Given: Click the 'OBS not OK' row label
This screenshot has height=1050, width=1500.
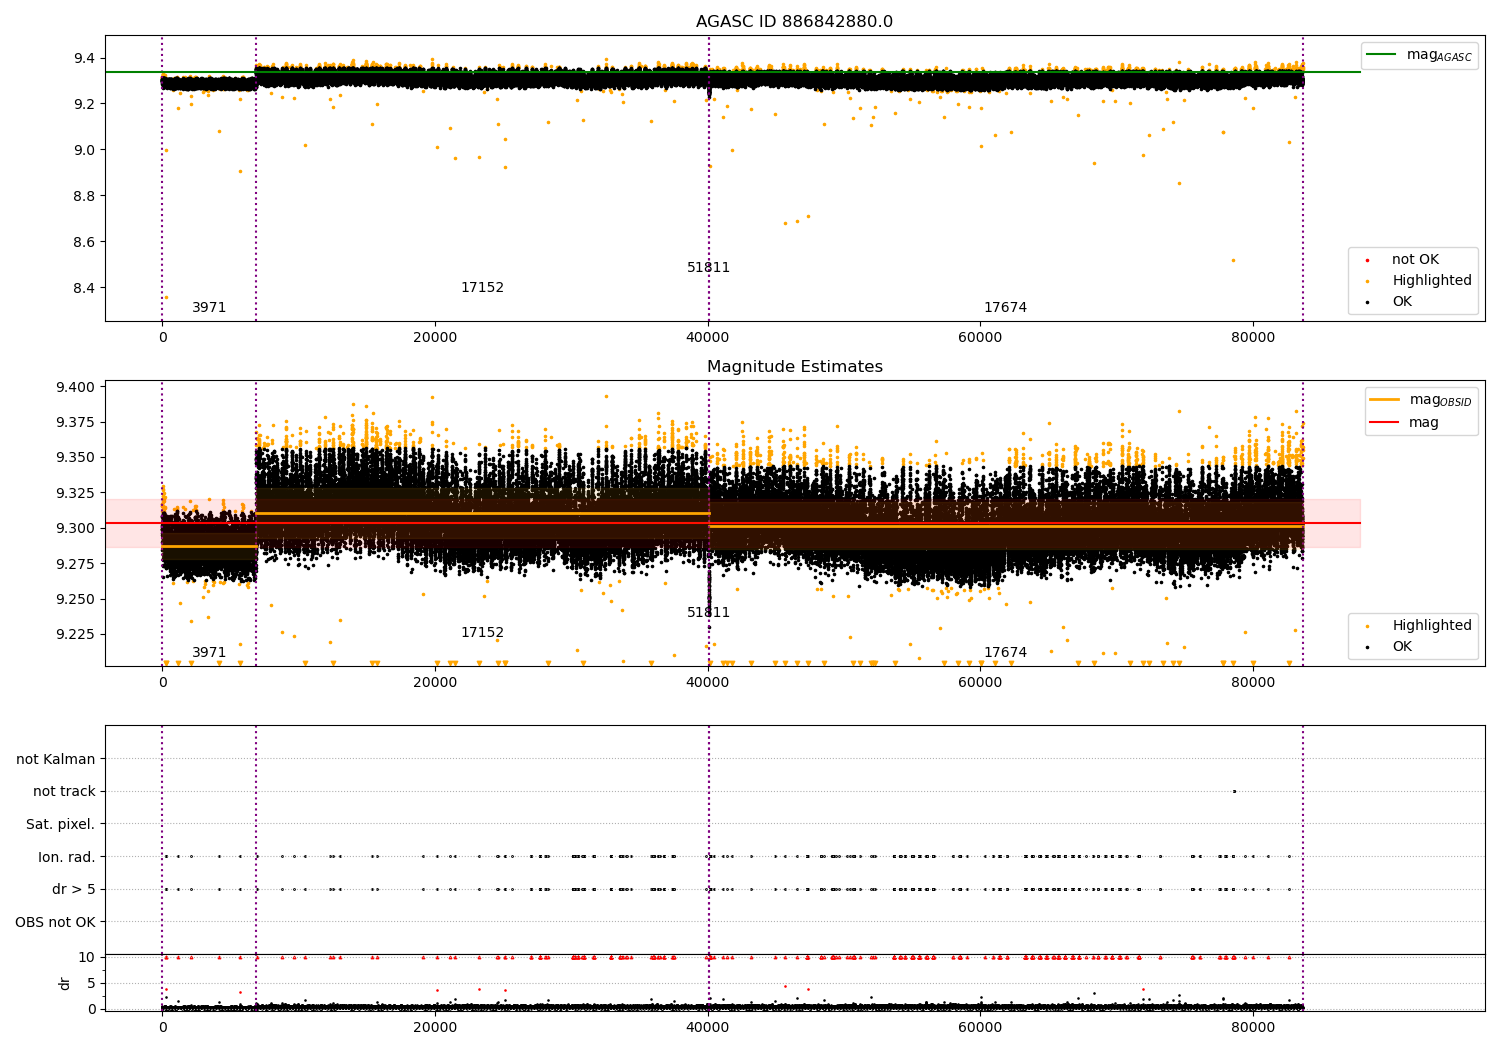Looking at the screenshot, I should pyautogui.click(x=55, y=923).
